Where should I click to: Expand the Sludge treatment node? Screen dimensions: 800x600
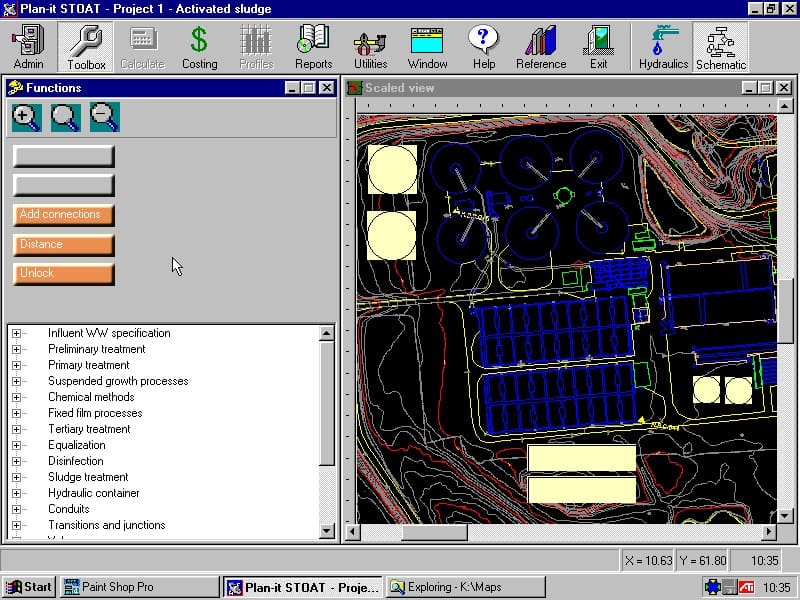(x=16, y=478)
